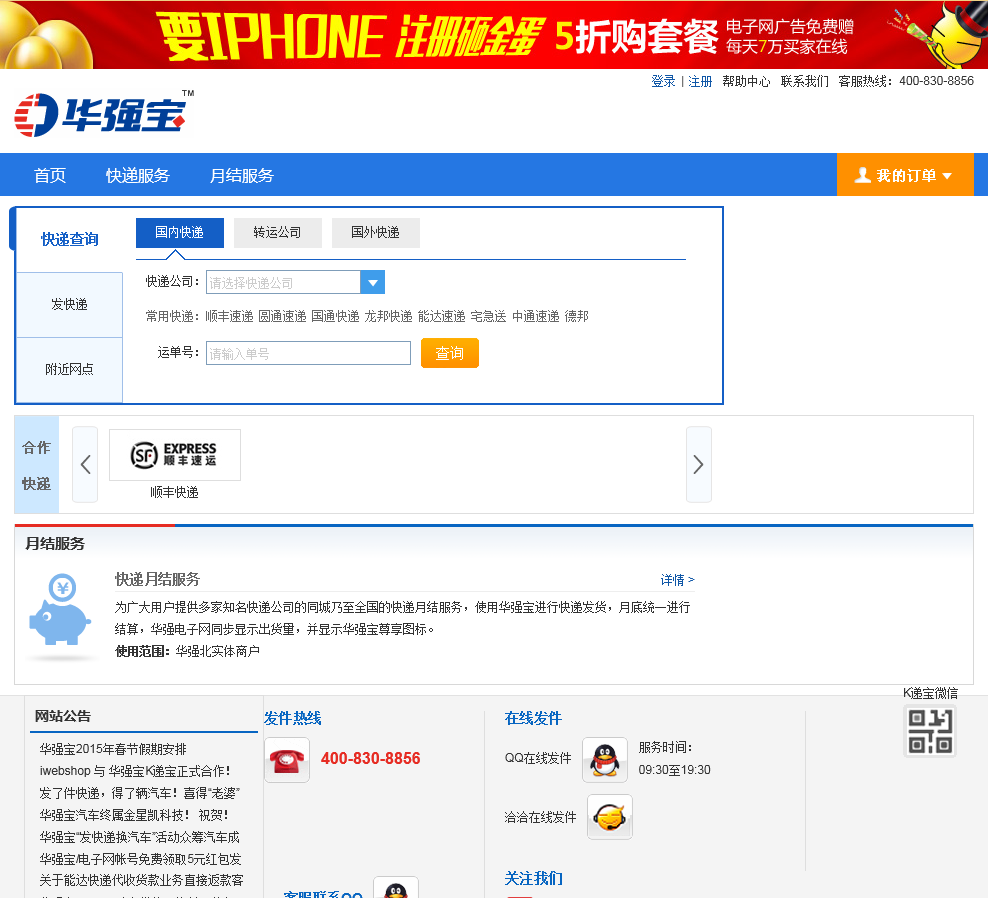
Task: Choose 中通速递 from 常用快递
Action: [536, 316]
